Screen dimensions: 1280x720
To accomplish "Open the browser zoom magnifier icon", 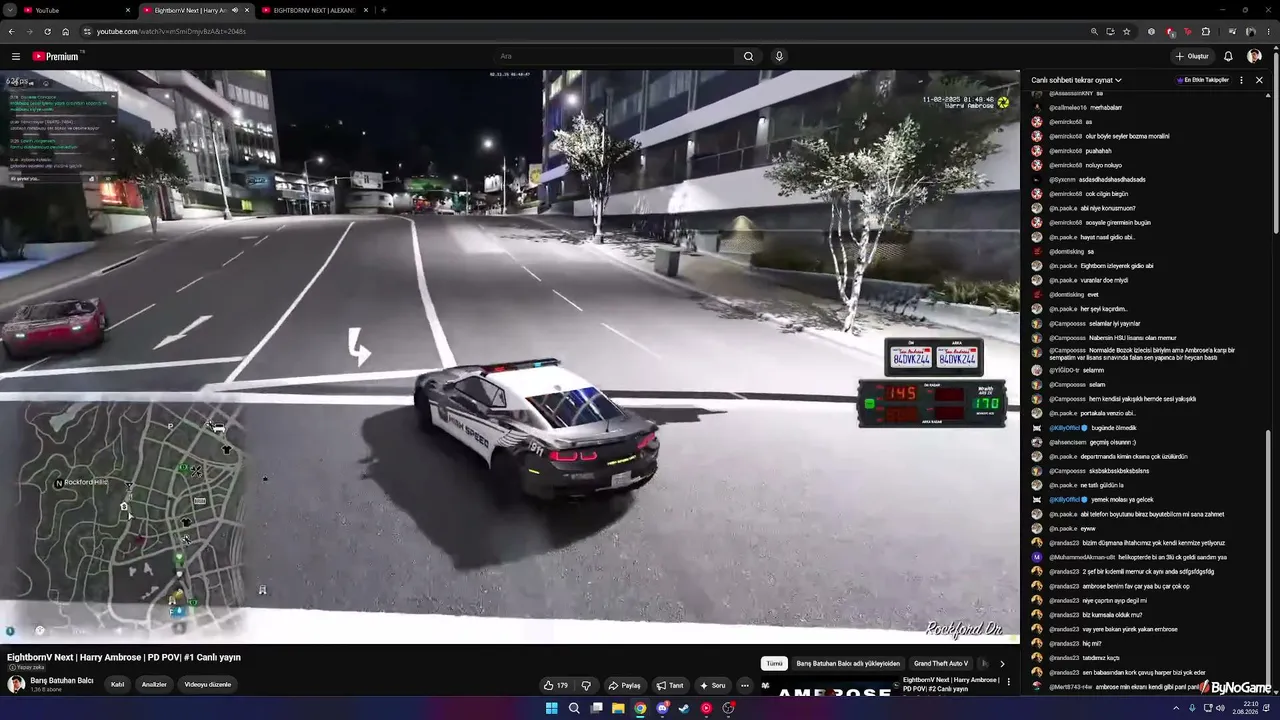I will tap(1094, 31).
